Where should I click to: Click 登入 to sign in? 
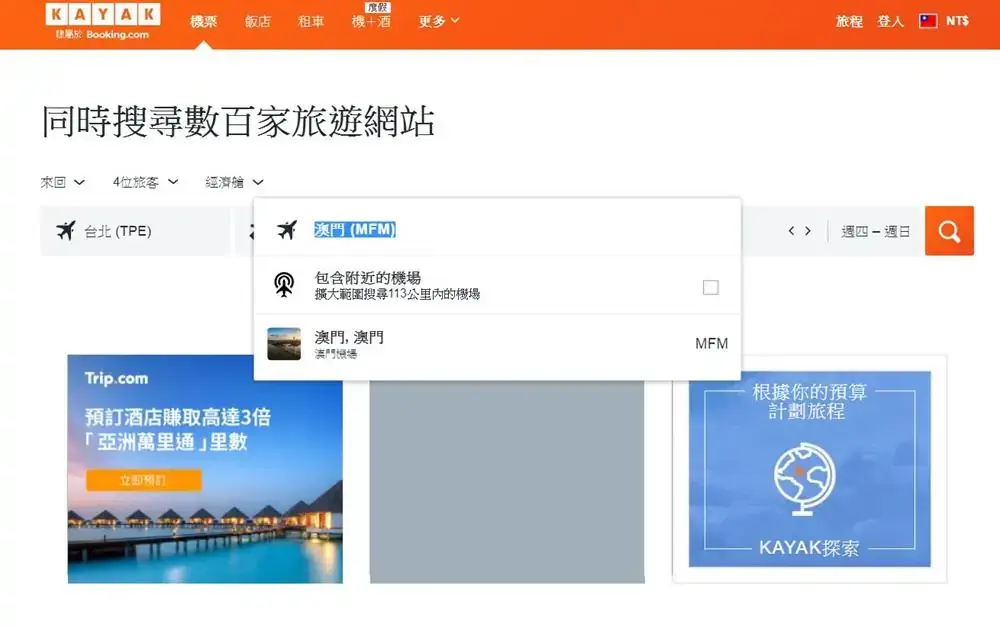(x=890, y=22)
